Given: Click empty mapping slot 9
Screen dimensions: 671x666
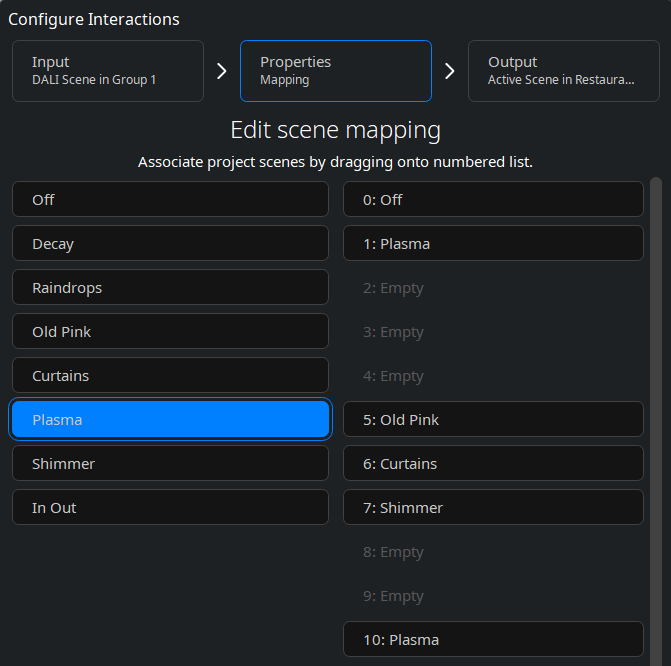Looking at the screenshot, I should [493, 596].
